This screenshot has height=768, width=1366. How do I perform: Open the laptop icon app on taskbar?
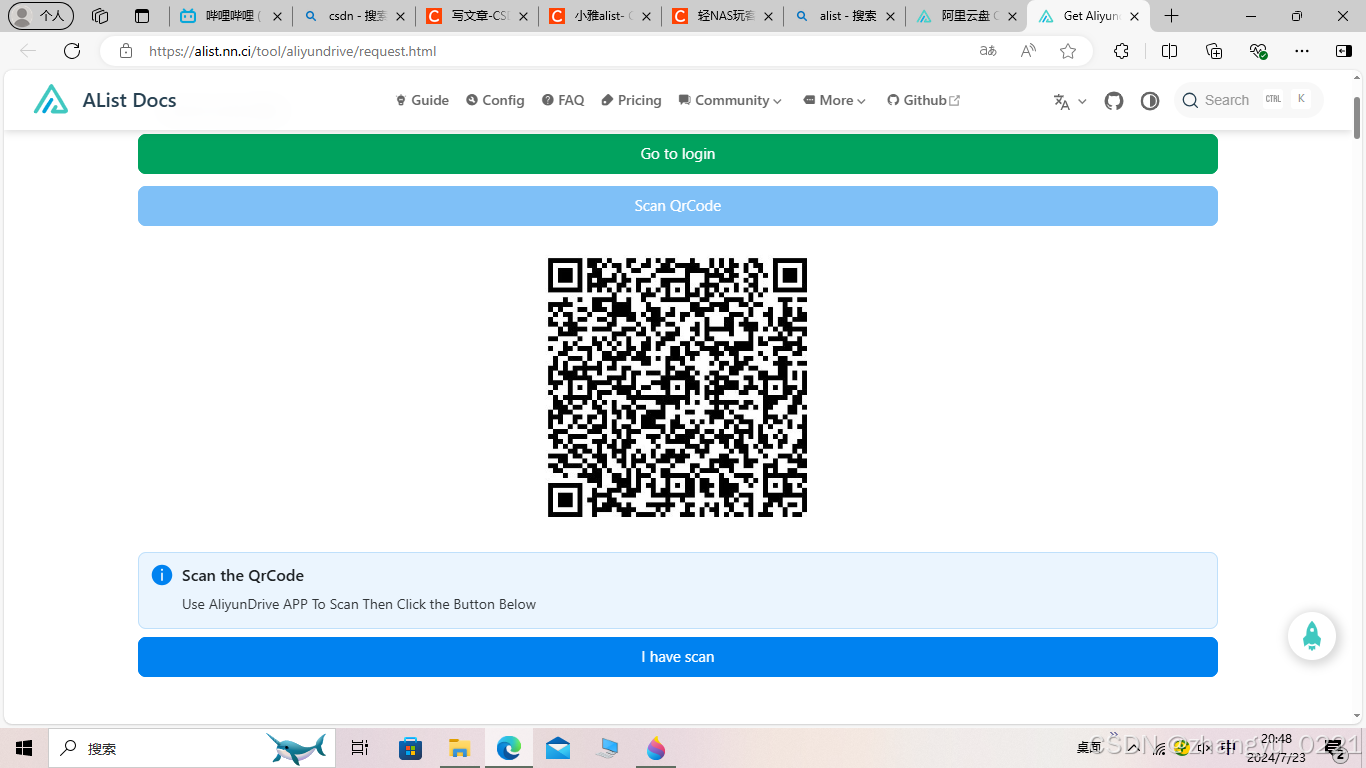[607, 748]
